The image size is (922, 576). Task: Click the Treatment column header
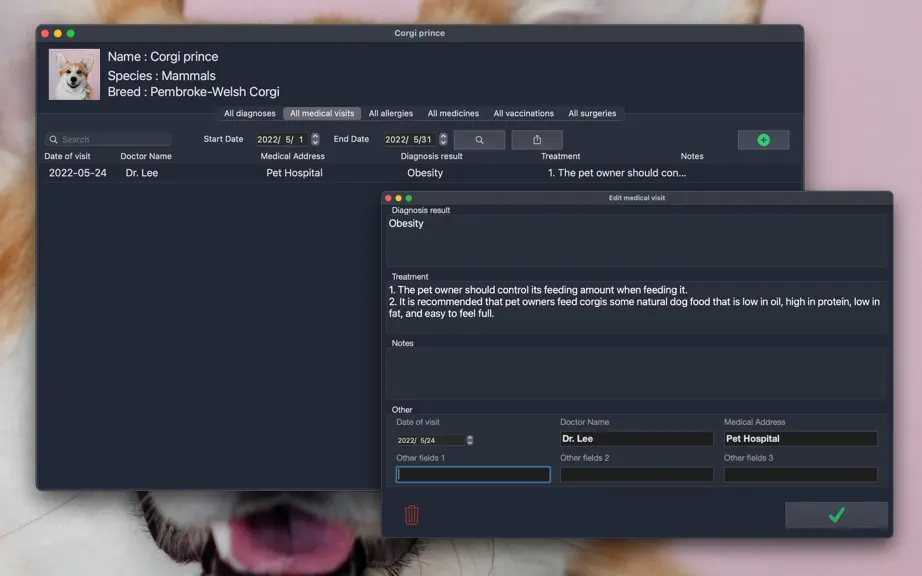(x=560, y=156)
